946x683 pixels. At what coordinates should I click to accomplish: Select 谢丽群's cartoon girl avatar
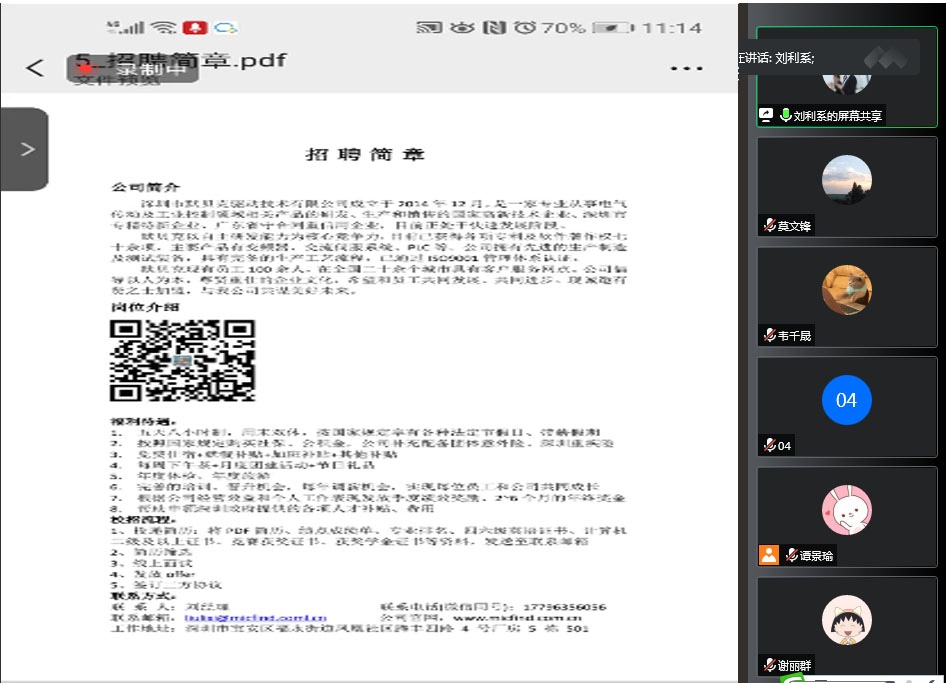pos(846,620)
